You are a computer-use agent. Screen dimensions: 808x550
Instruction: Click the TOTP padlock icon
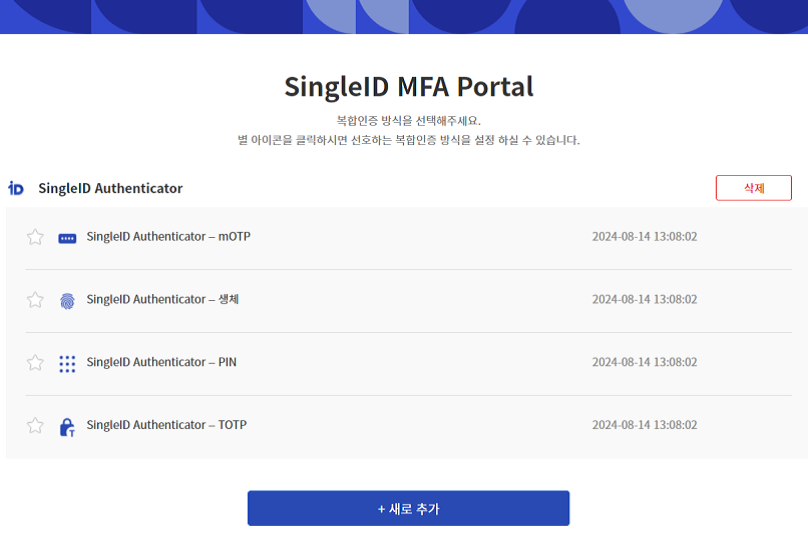(67, 427)
